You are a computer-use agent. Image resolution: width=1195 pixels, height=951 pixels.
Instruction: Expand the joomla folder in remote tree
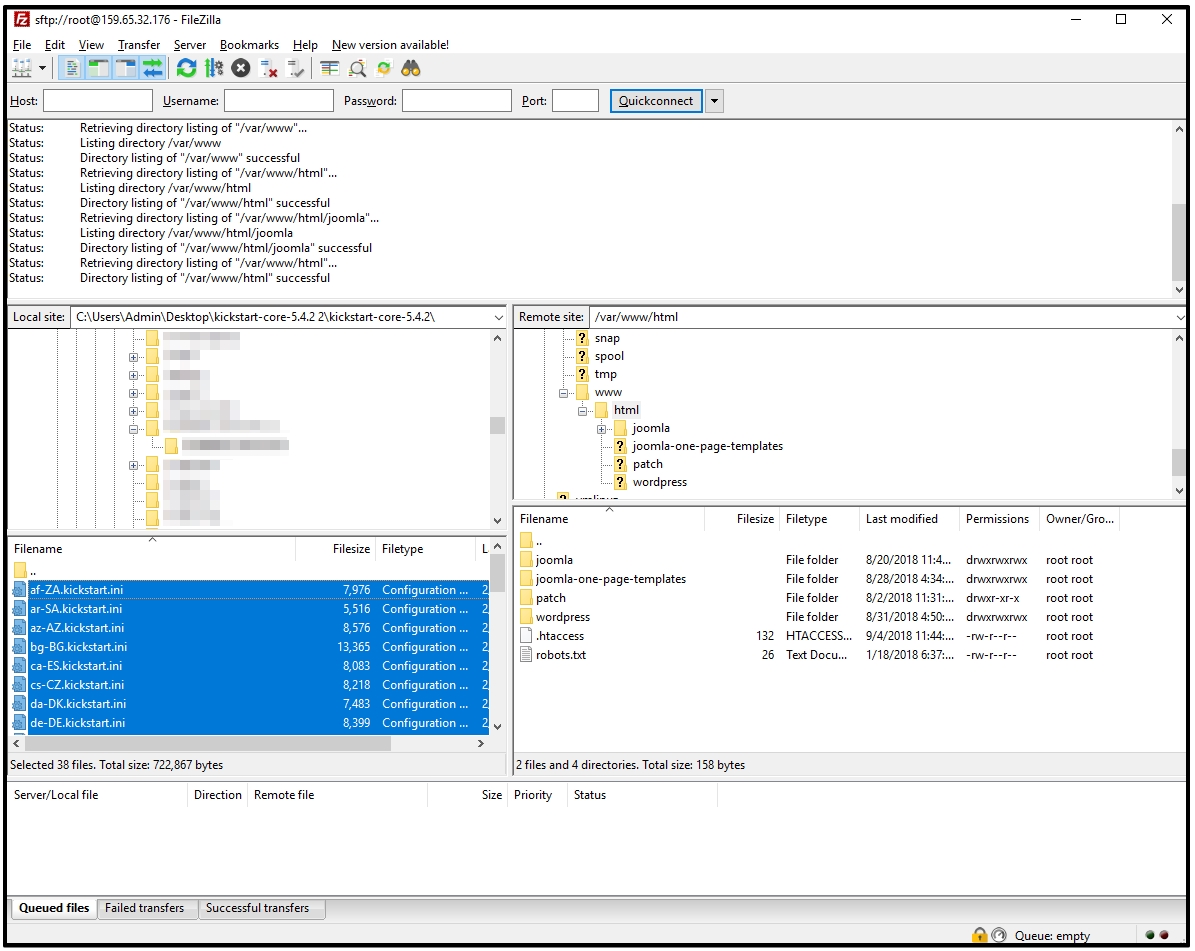pyautogui.click(x=601, y=429)
